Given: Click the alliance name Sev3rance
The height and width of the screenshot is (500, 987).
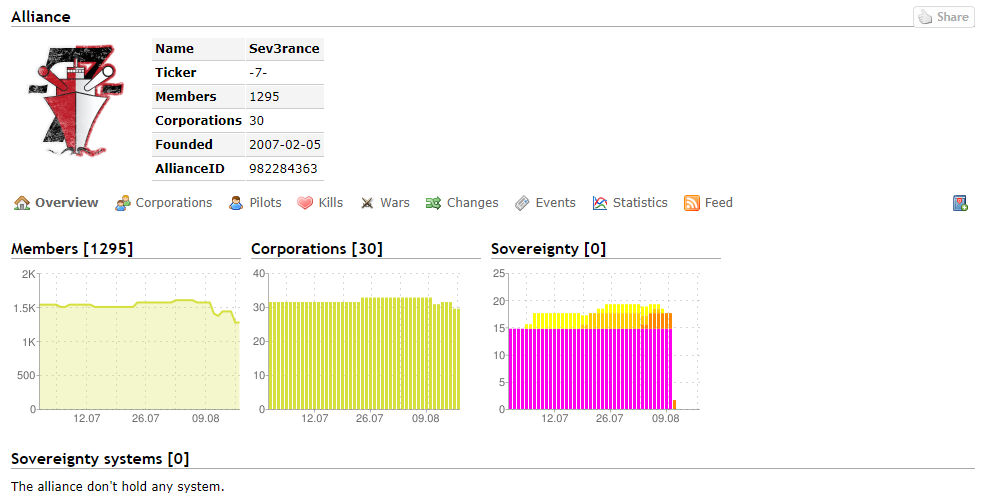Looking at the screenshot, I should tap(284, 48).
